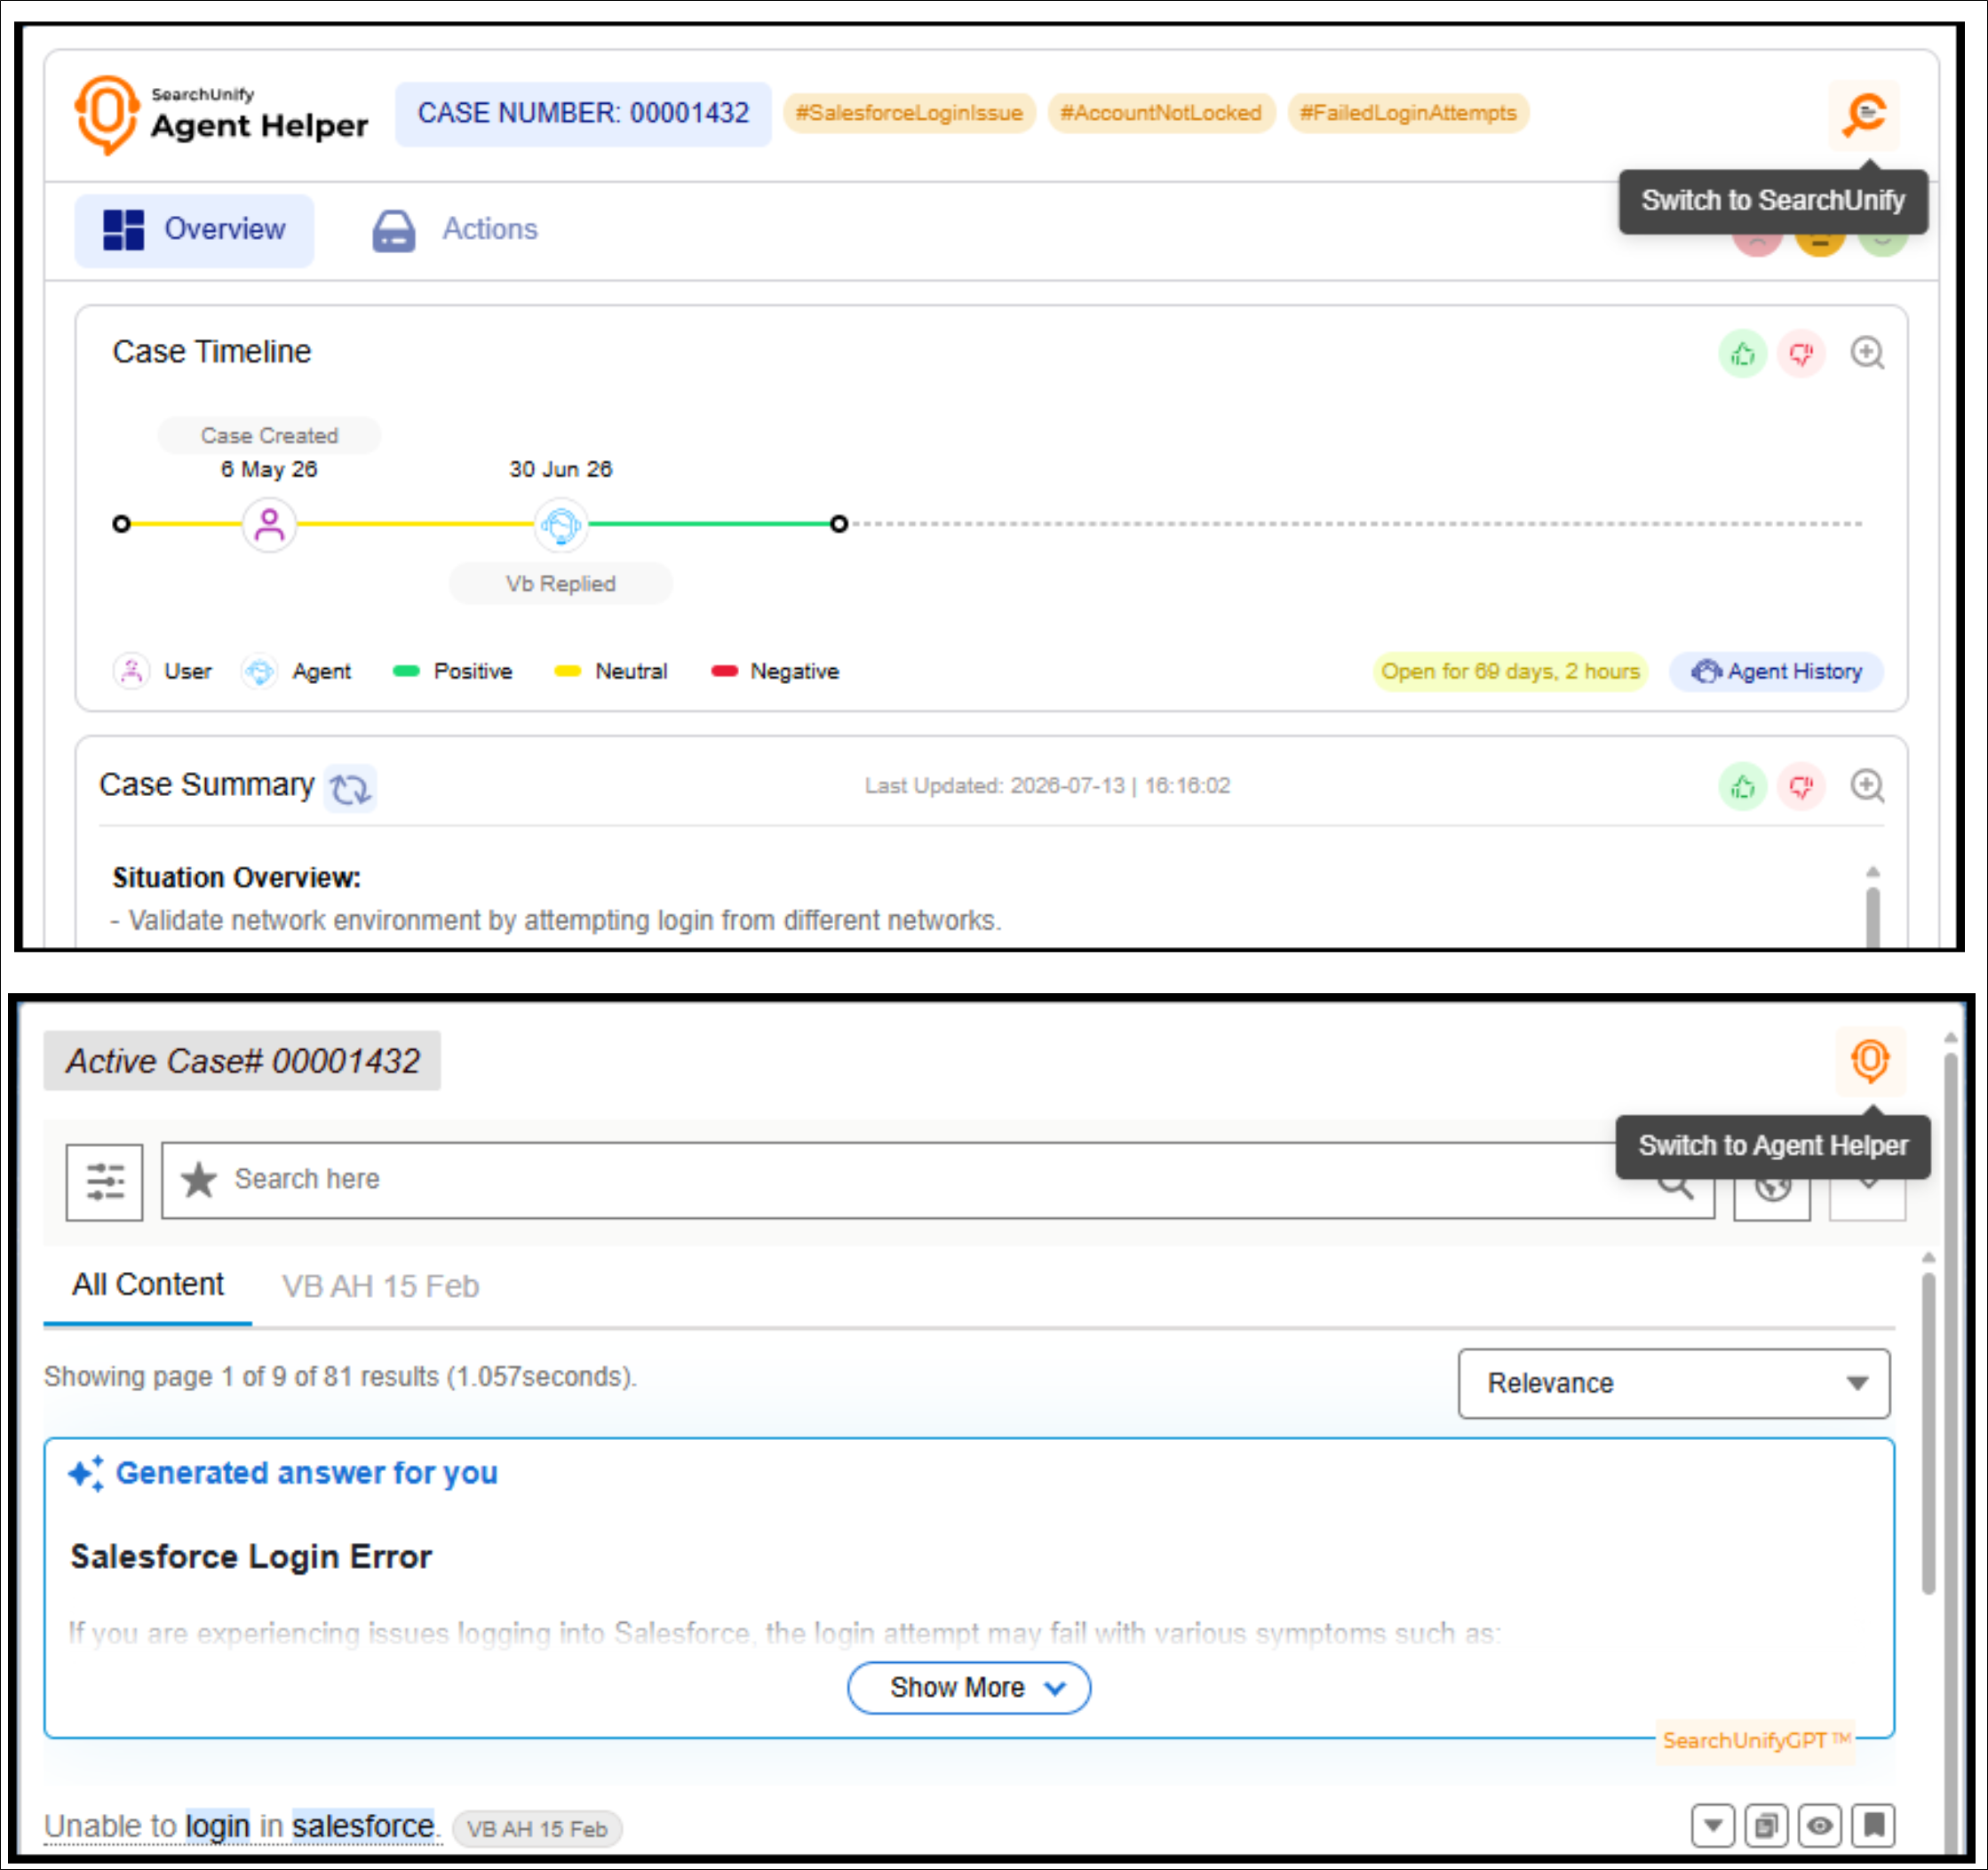Viewport: 1988px width, 1870px height.
Task: Zoom into the Case Summary card
Action: [x=1867, y=787]
